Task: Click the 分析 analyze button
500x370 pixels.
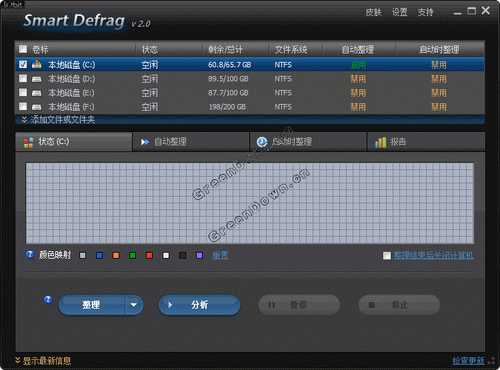Action: click(x=199, y=305)
